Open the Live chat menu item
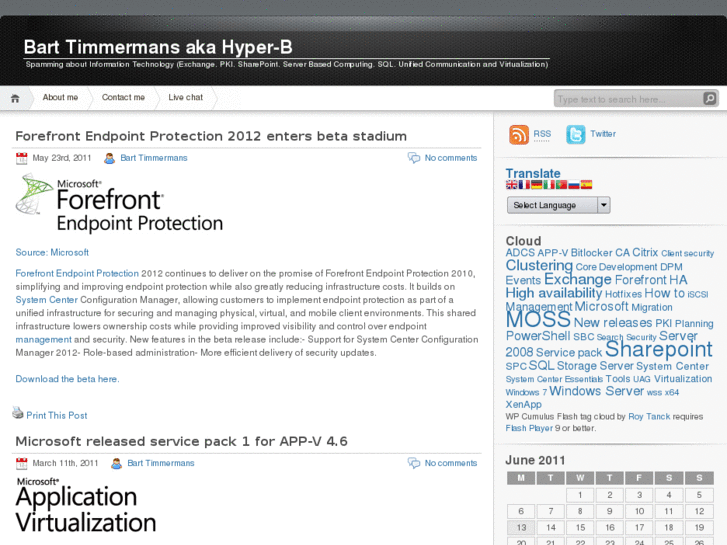Viewport: 727px width, 545px height. pyautogui.click(x=185, y=97)
